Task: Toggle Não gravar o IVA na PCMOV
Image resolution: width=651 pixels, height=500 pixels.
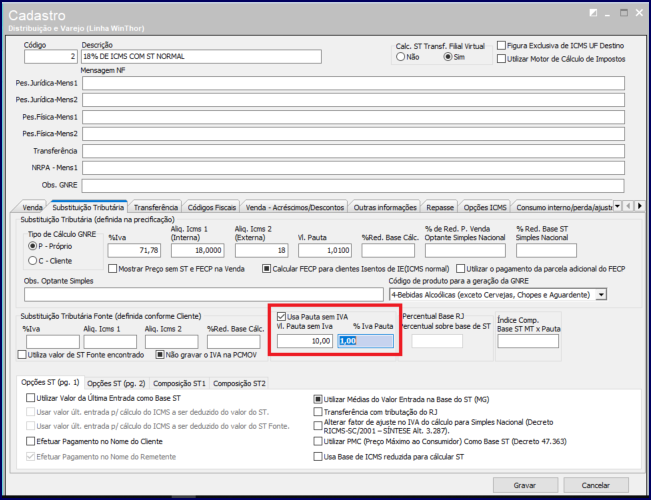Action: [160, 355]
